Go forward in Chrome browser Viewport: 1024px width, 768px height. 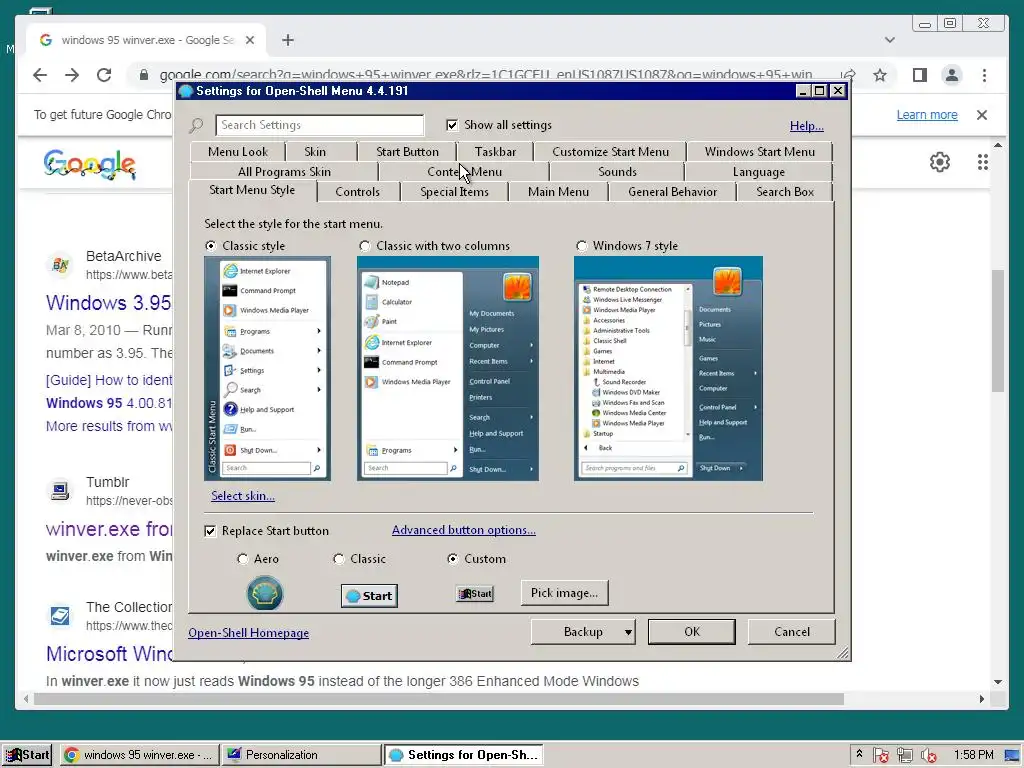point(72,75)
